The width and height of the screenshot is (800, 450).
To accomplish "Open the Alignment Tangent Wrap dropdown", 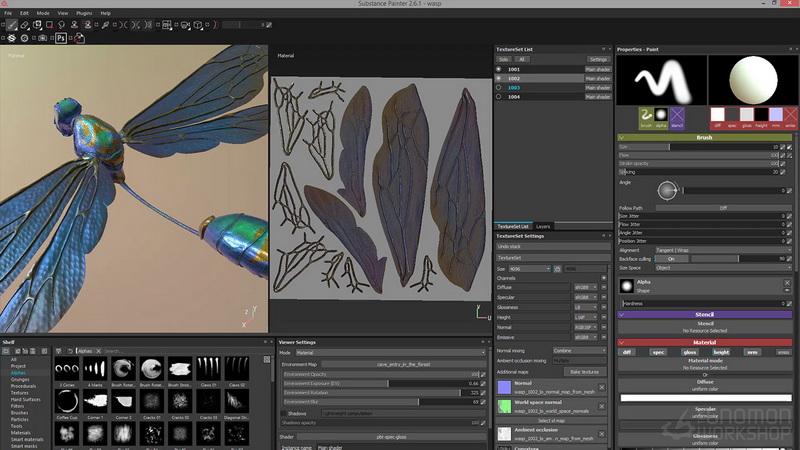I will [723, 250].
